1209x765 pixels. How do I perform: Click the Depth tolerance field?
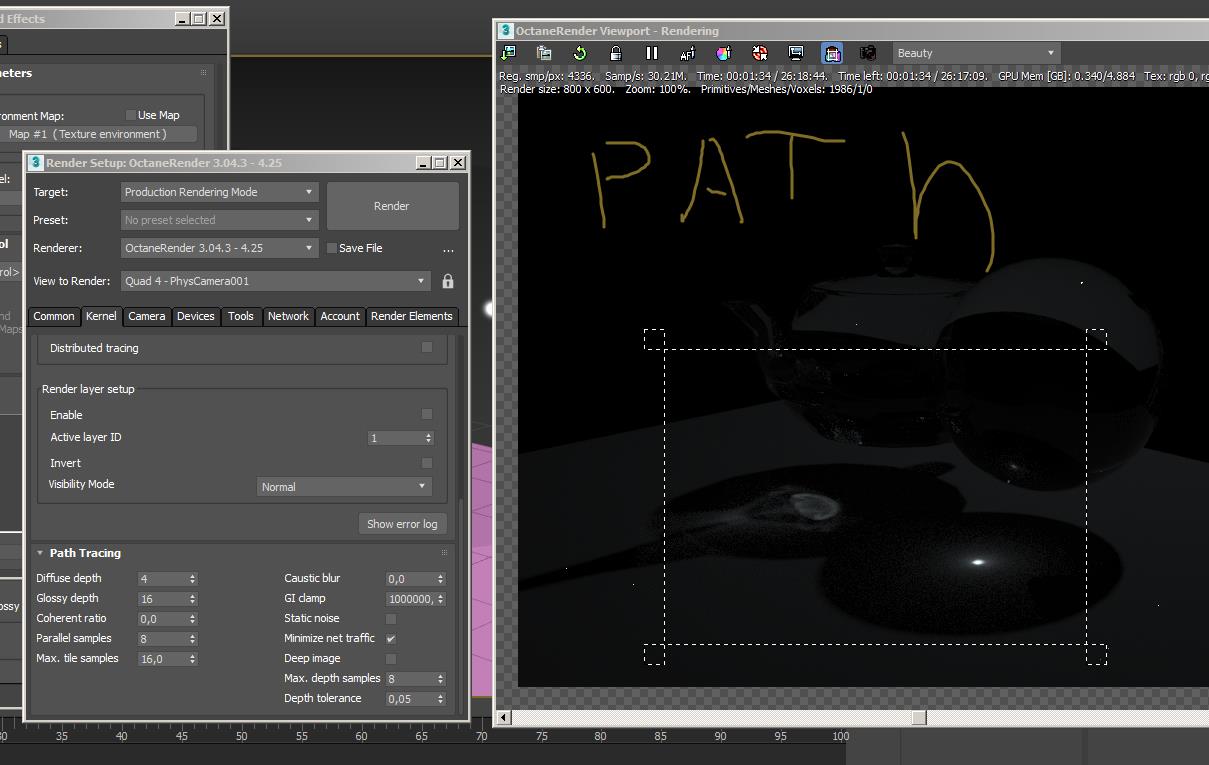click(410, 699)
